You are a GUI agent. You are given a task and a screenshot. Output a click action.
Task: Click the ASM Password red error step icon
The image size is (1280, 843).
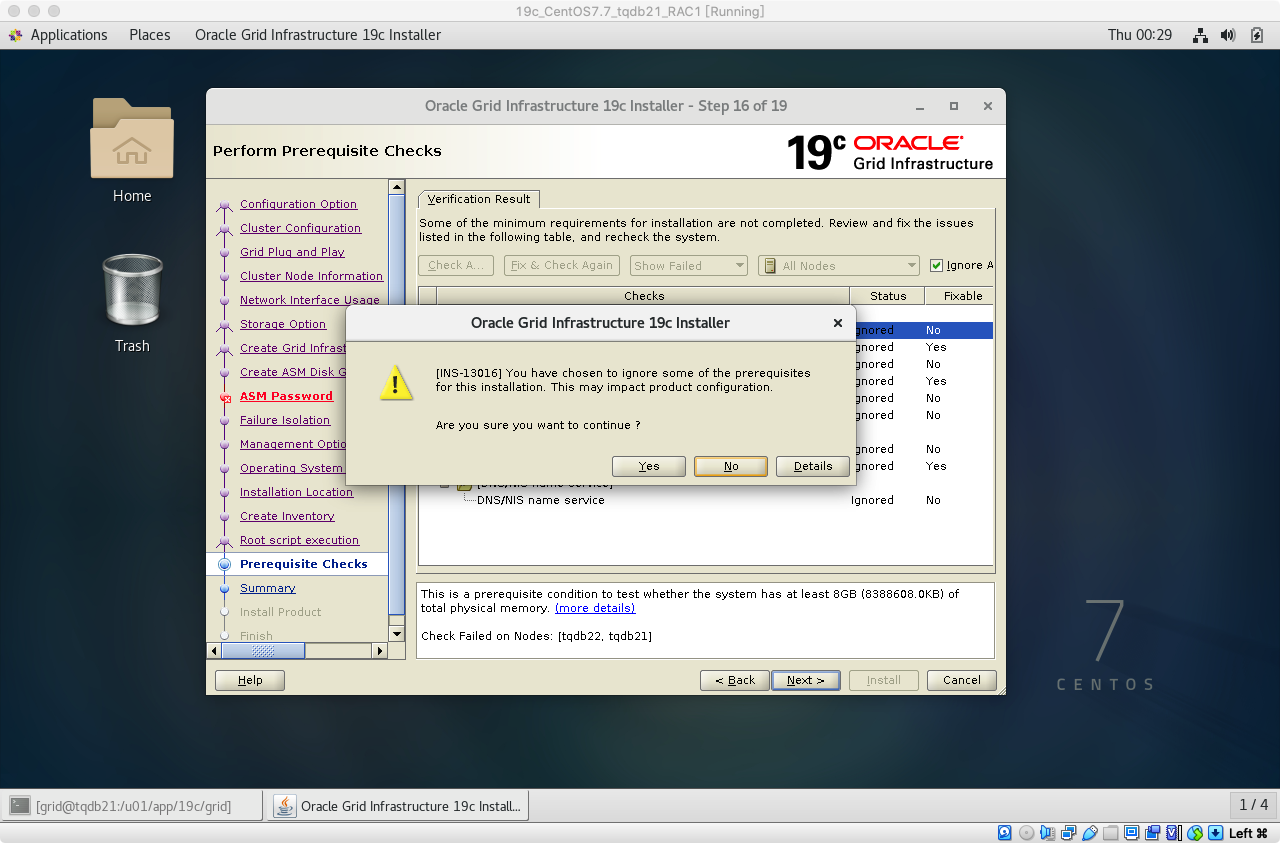[224, 397]
